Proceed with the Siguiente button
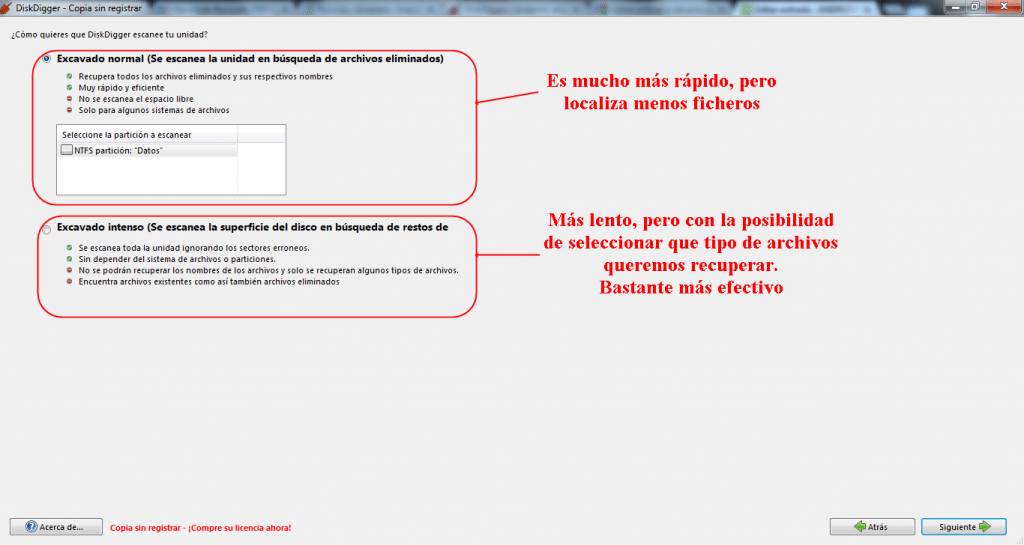Screen dimensions: 1024x545 (964, 527)
